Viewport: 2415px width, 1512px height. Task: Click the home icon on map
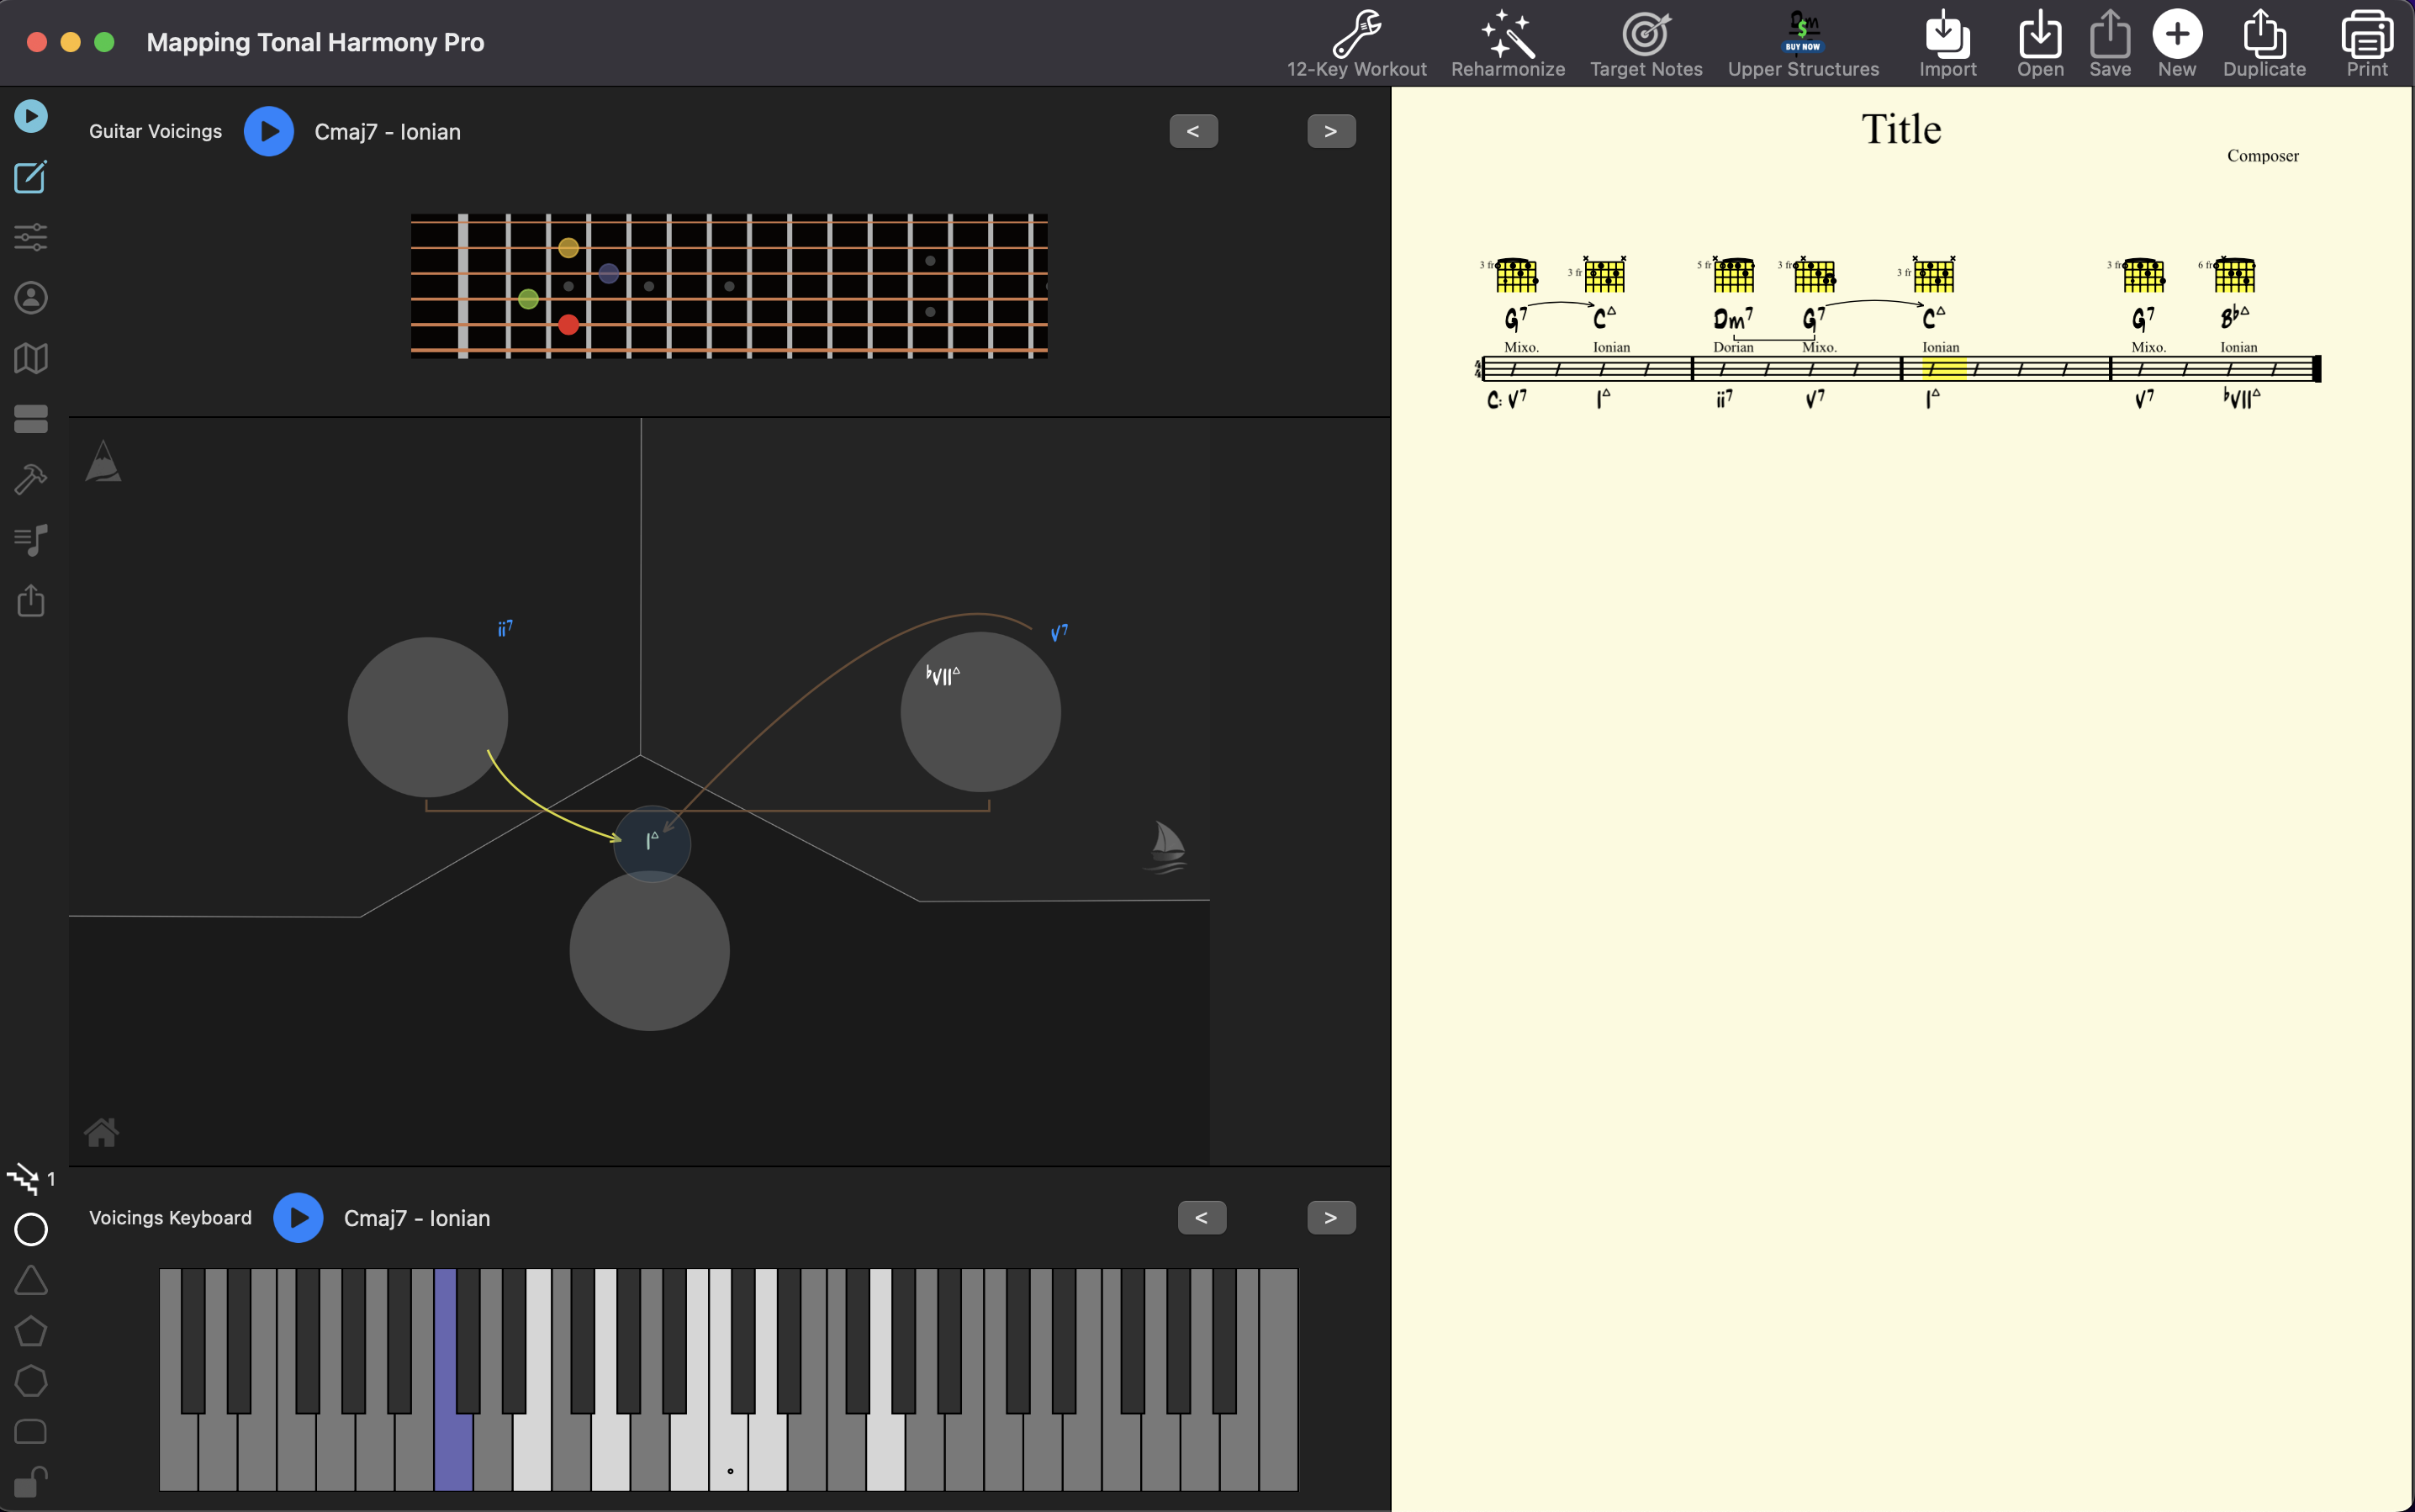(101, 1132)
